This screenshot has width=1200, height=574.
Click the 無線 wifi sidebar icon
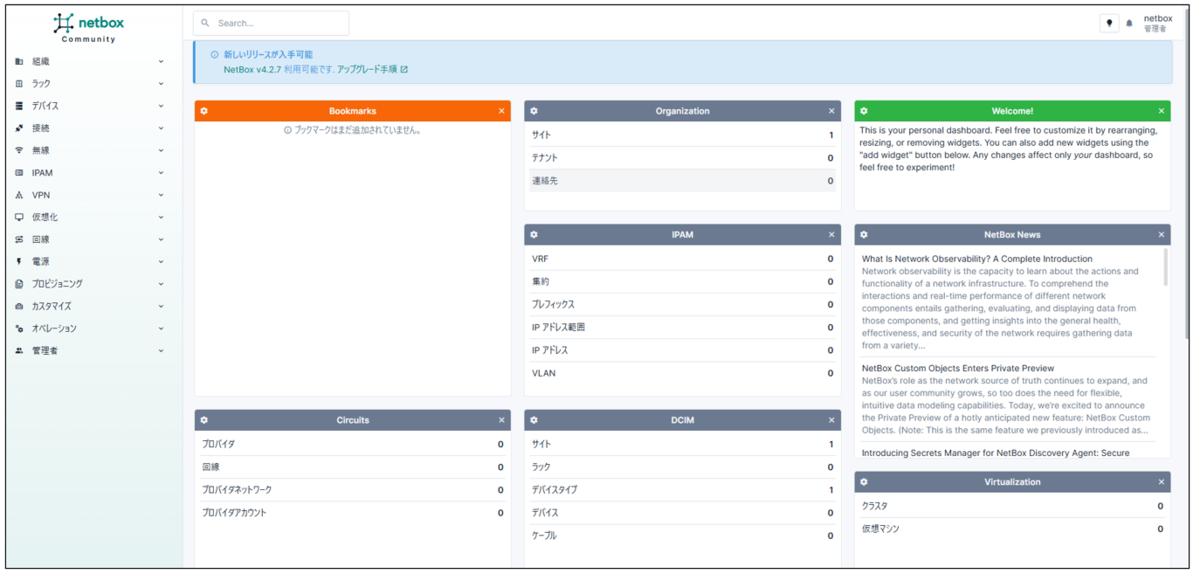(19, 150)
